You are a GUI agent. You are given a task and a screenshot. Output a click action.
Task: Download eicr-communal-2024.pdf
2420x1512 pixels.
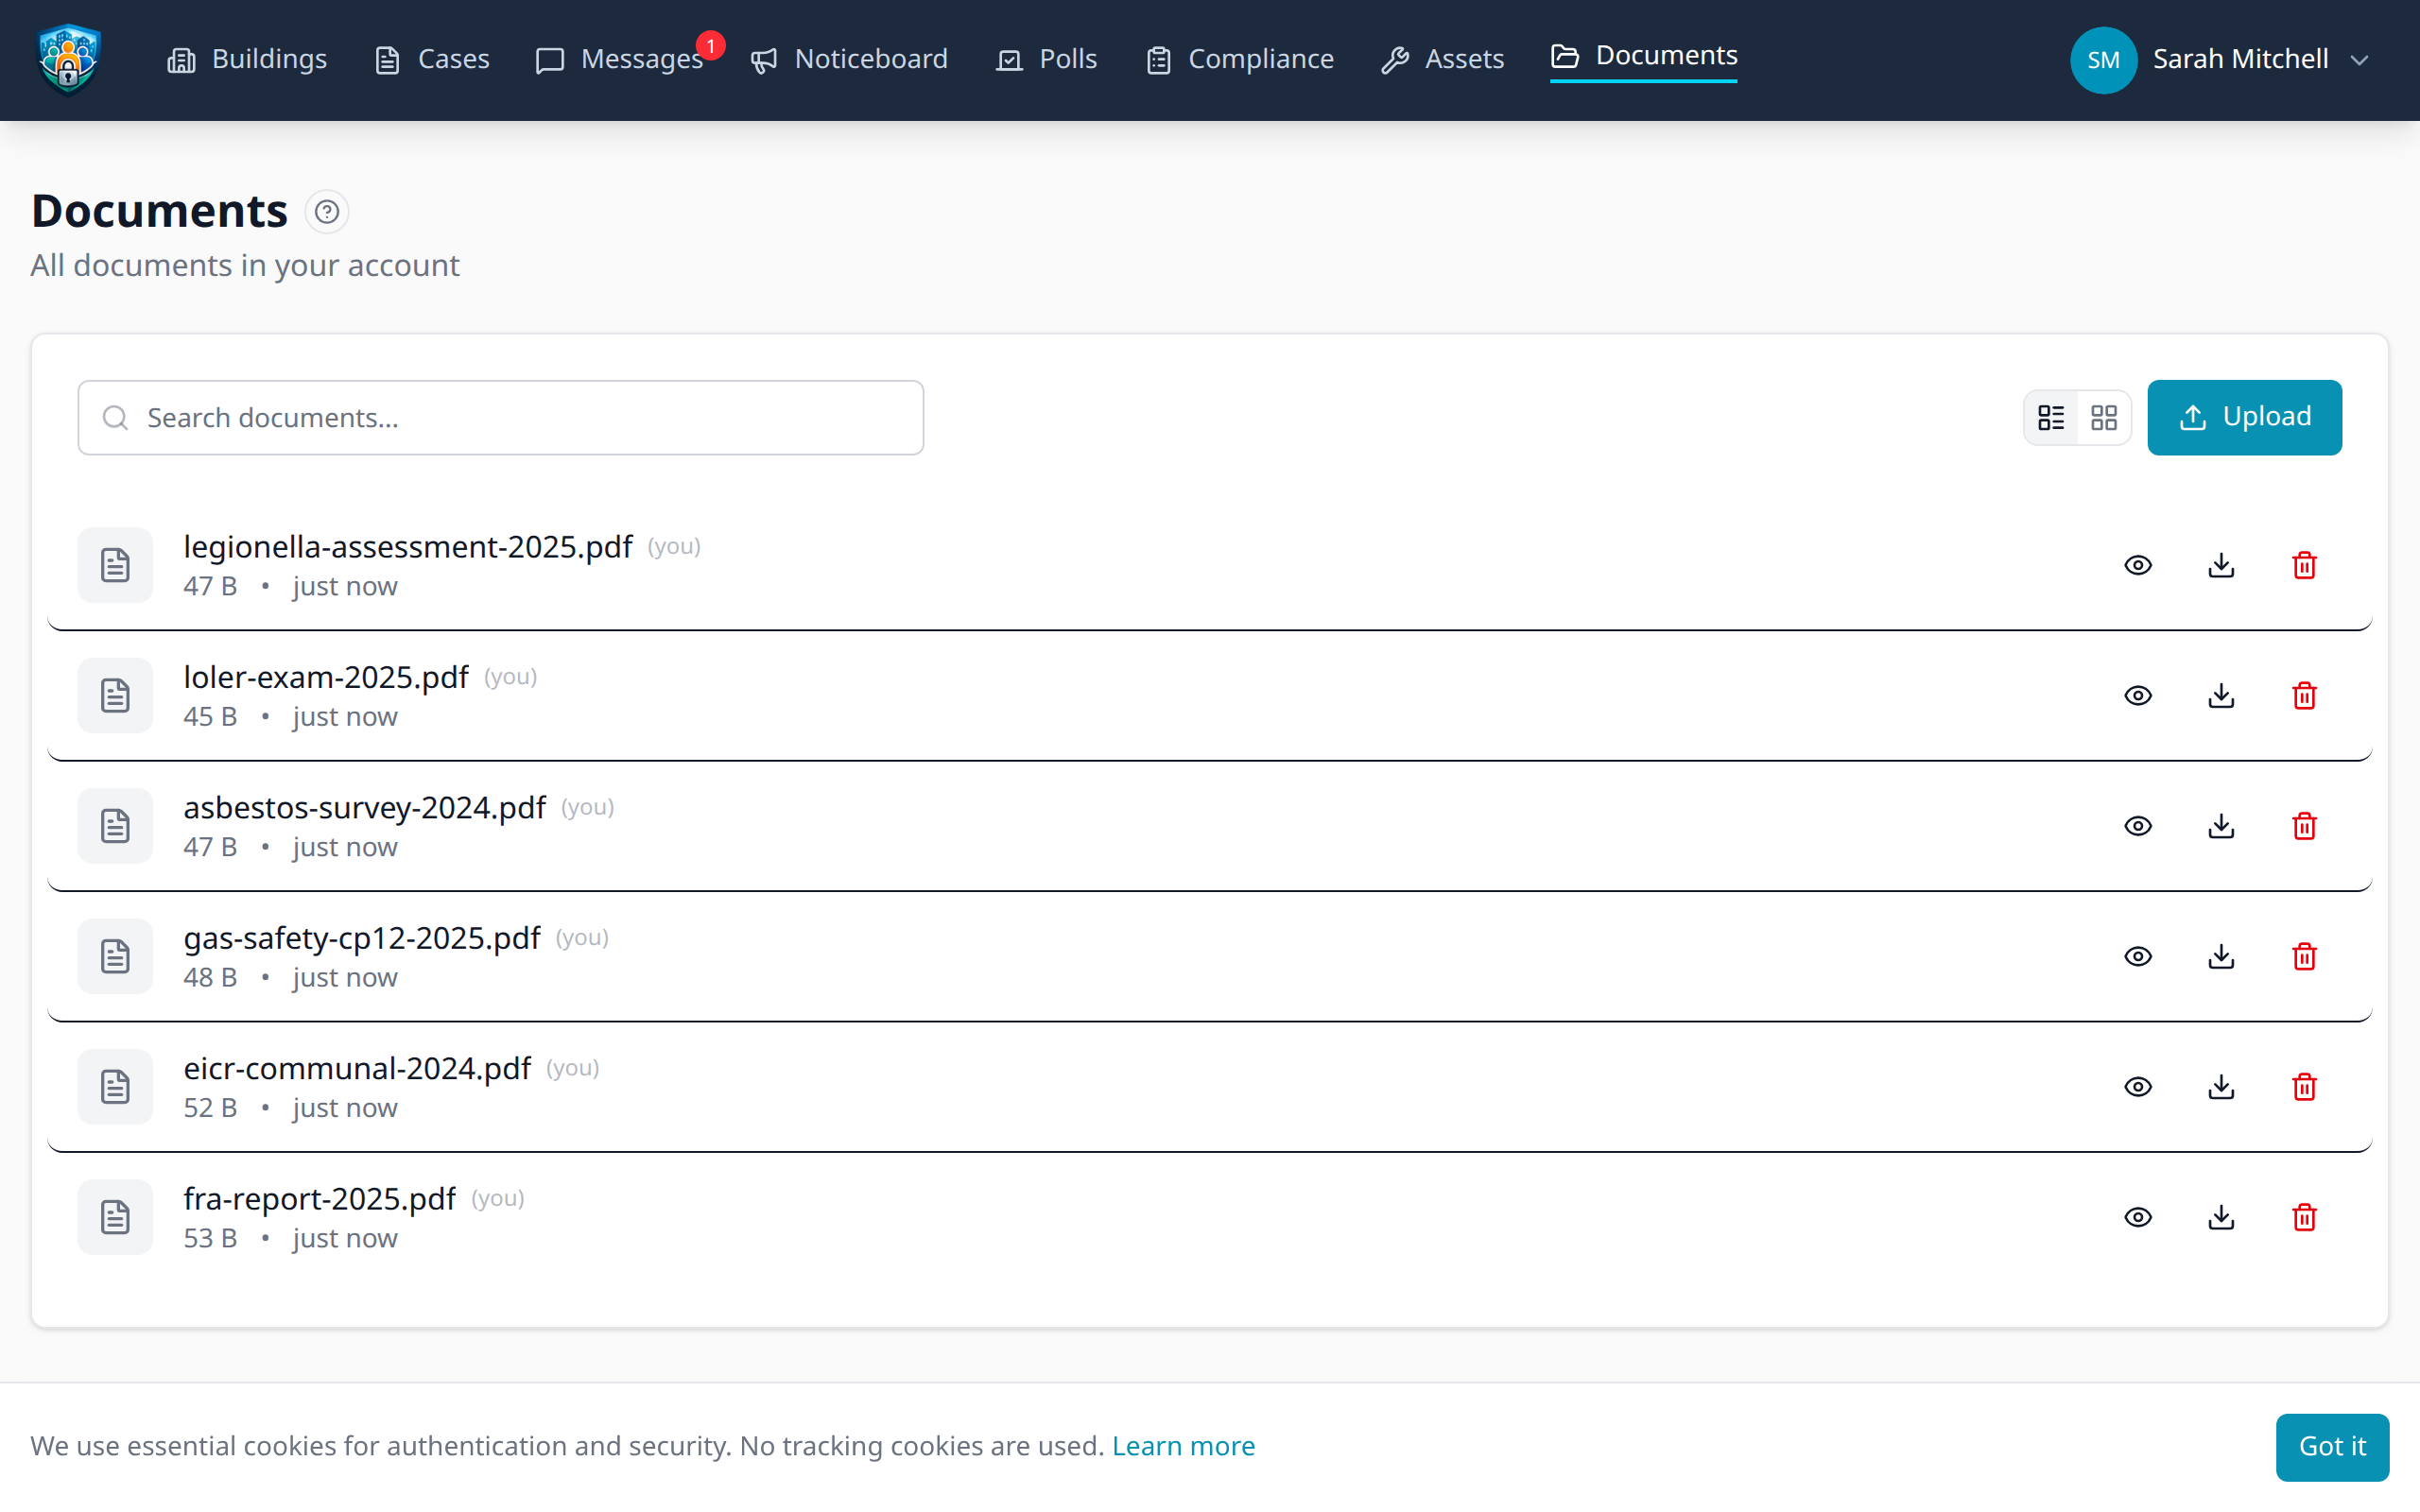pyautogui.click(x=2221, y=1087)
